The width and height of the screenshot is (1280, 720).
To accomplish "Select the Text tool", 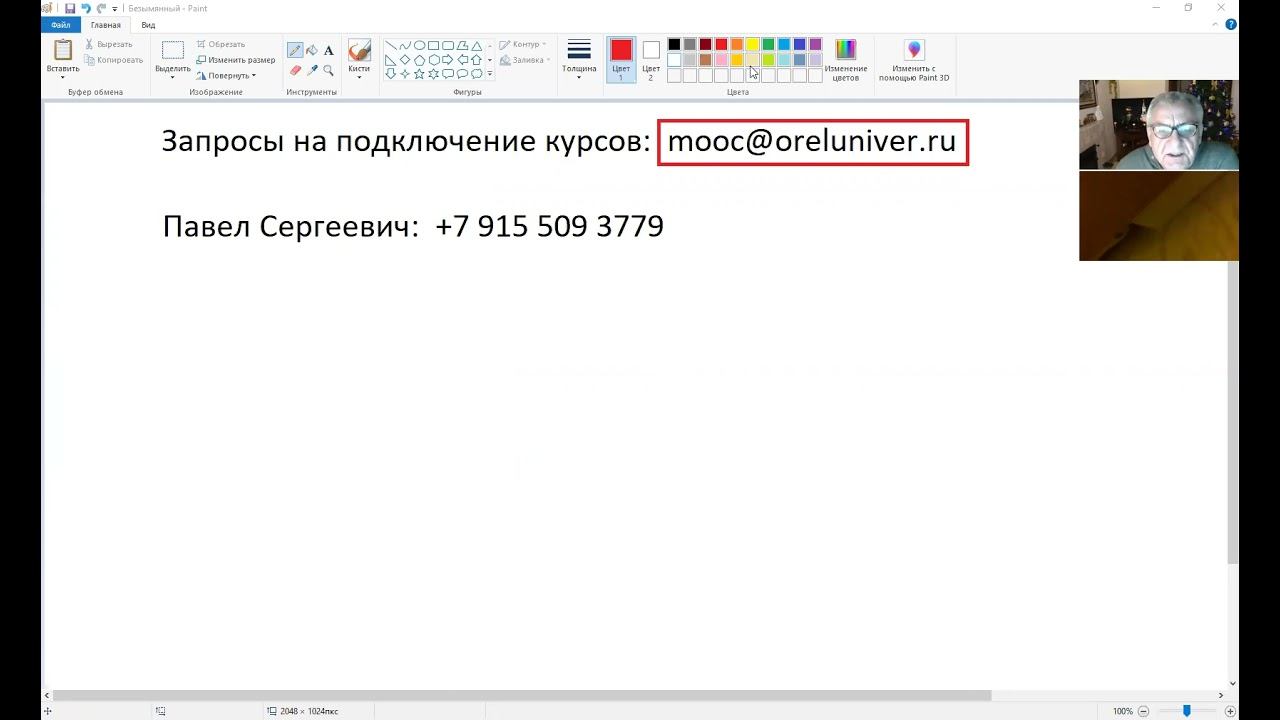I will [328, 50].
